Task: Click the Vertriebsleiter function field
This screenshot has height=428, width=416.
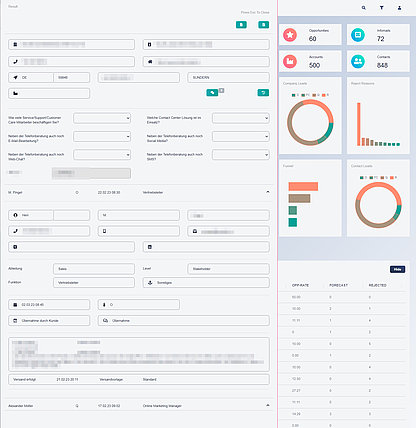Action: click(x=94, y=283)
